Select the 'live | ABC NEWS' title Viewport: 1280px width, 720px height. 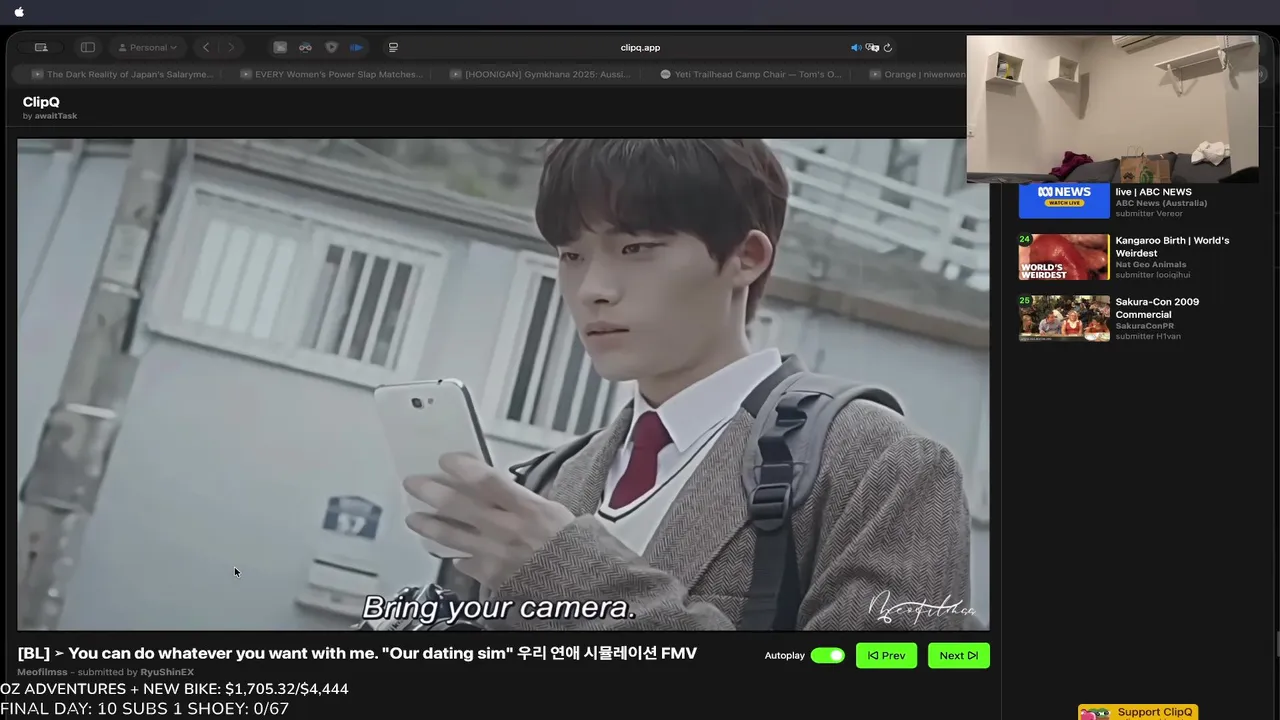tap(1154, 192)
